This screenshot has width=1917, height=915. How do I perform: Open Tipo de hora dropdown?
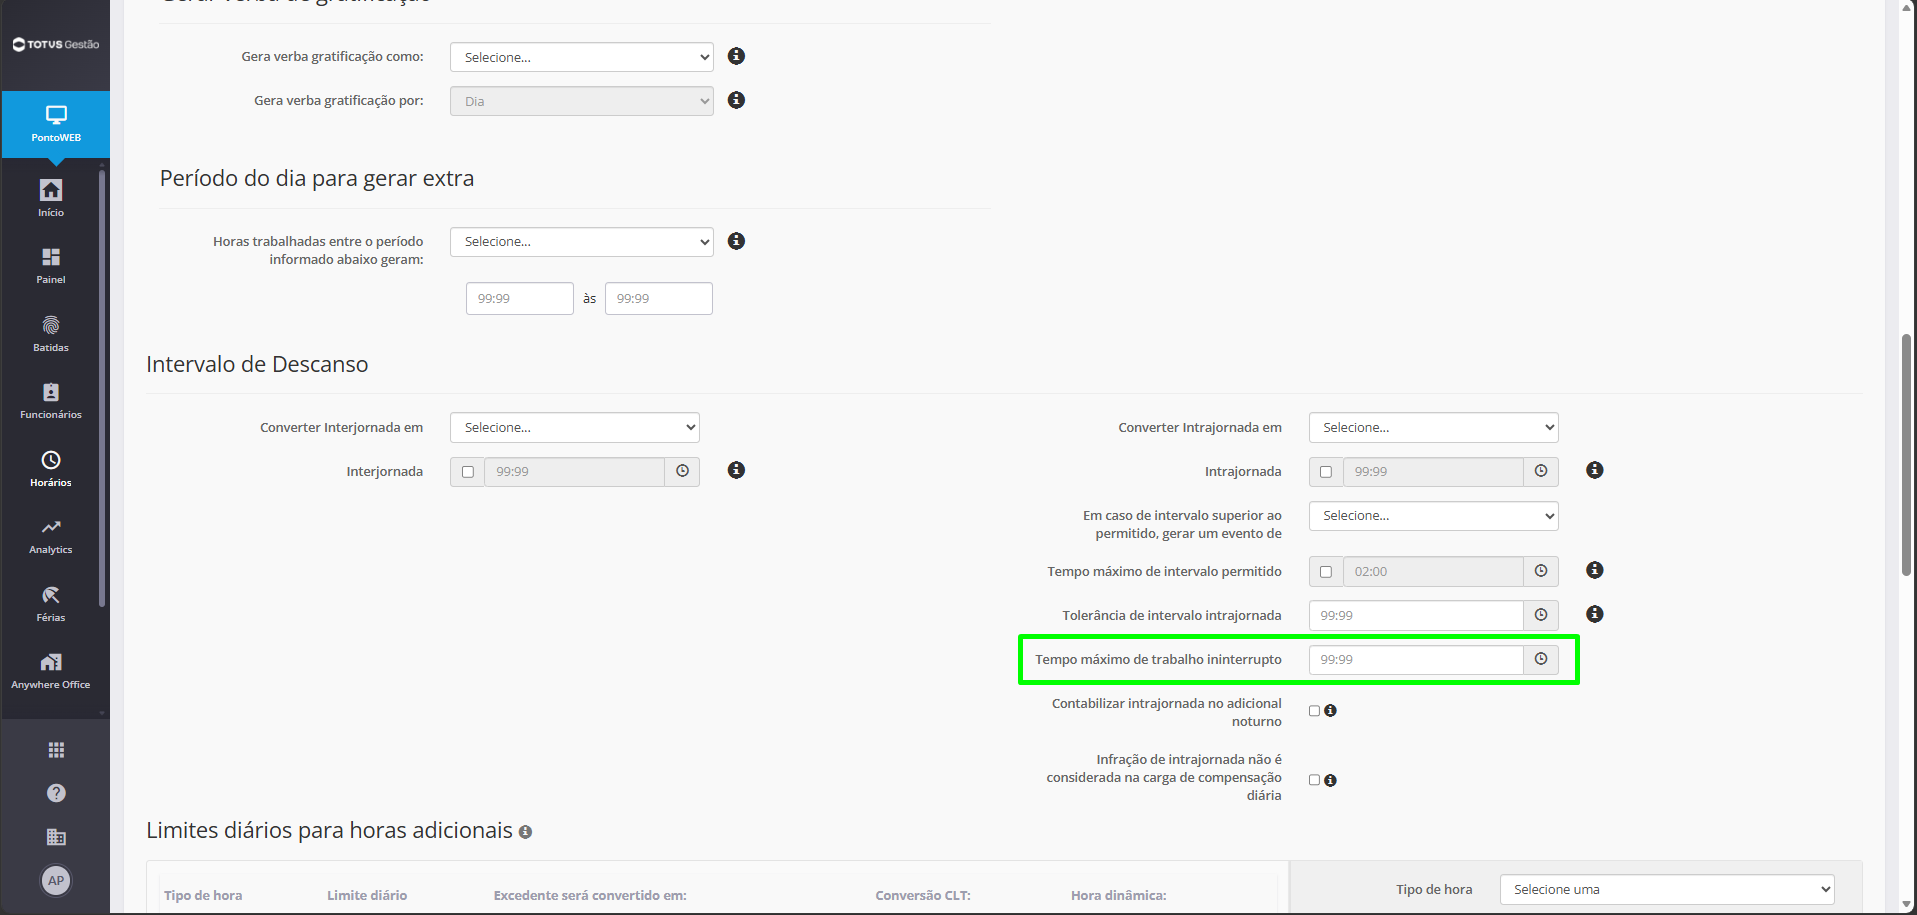point(1667,889)
